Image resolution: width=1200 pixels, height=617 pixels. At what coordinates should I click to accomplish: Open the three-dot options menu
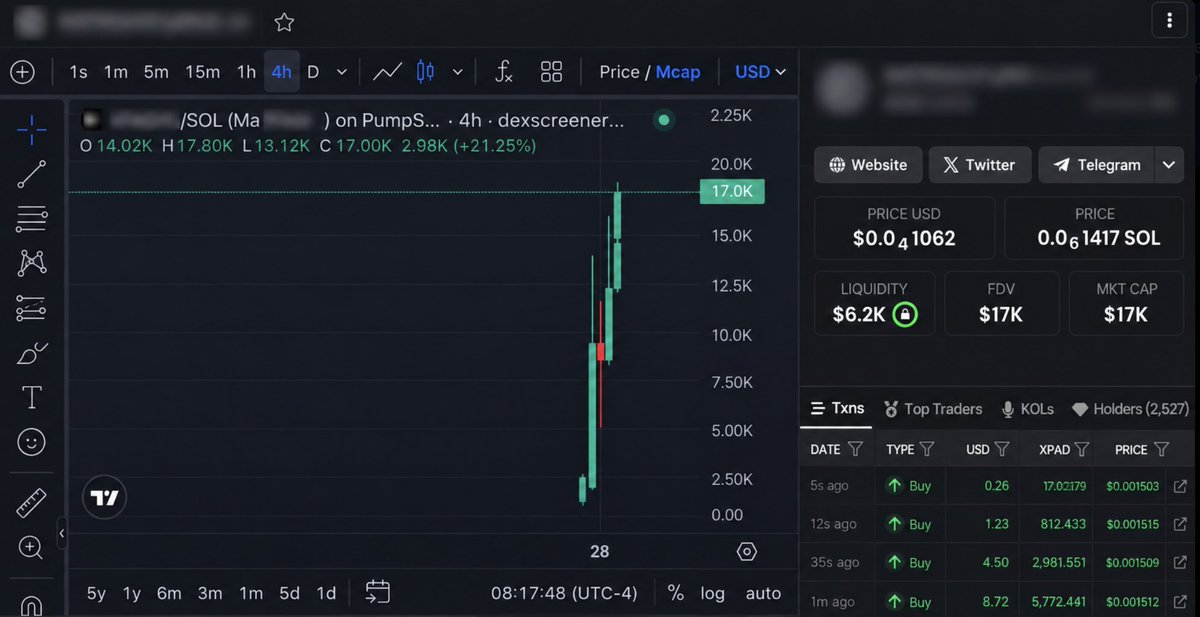pos(1168,20)
